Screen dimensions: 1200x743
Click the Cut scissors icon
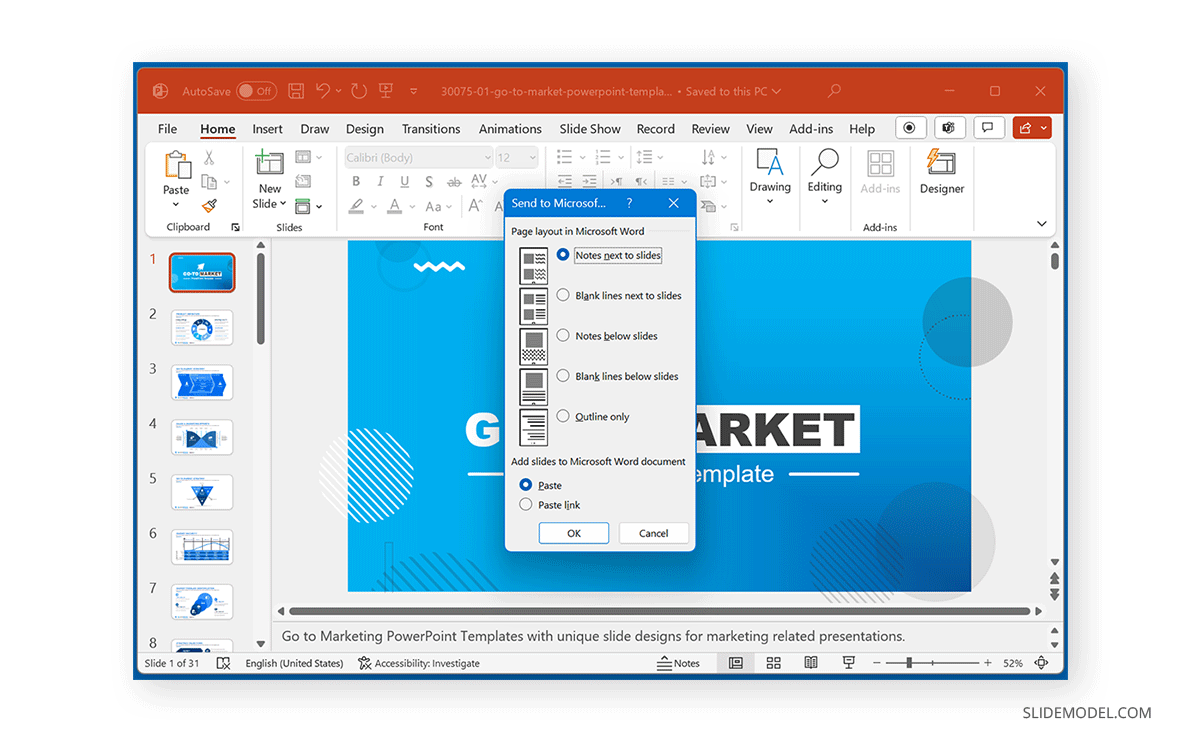point(209,158)
